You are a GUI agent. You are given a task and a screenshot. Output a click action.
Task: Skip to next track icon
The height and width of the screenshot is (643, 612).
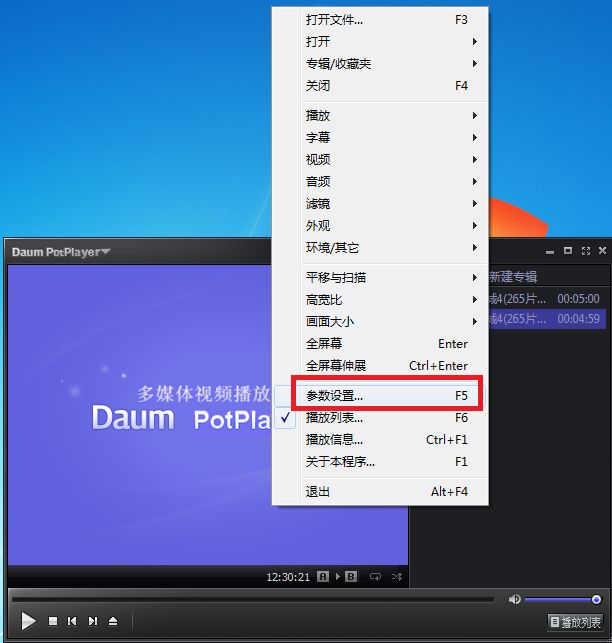pos(93,621)
